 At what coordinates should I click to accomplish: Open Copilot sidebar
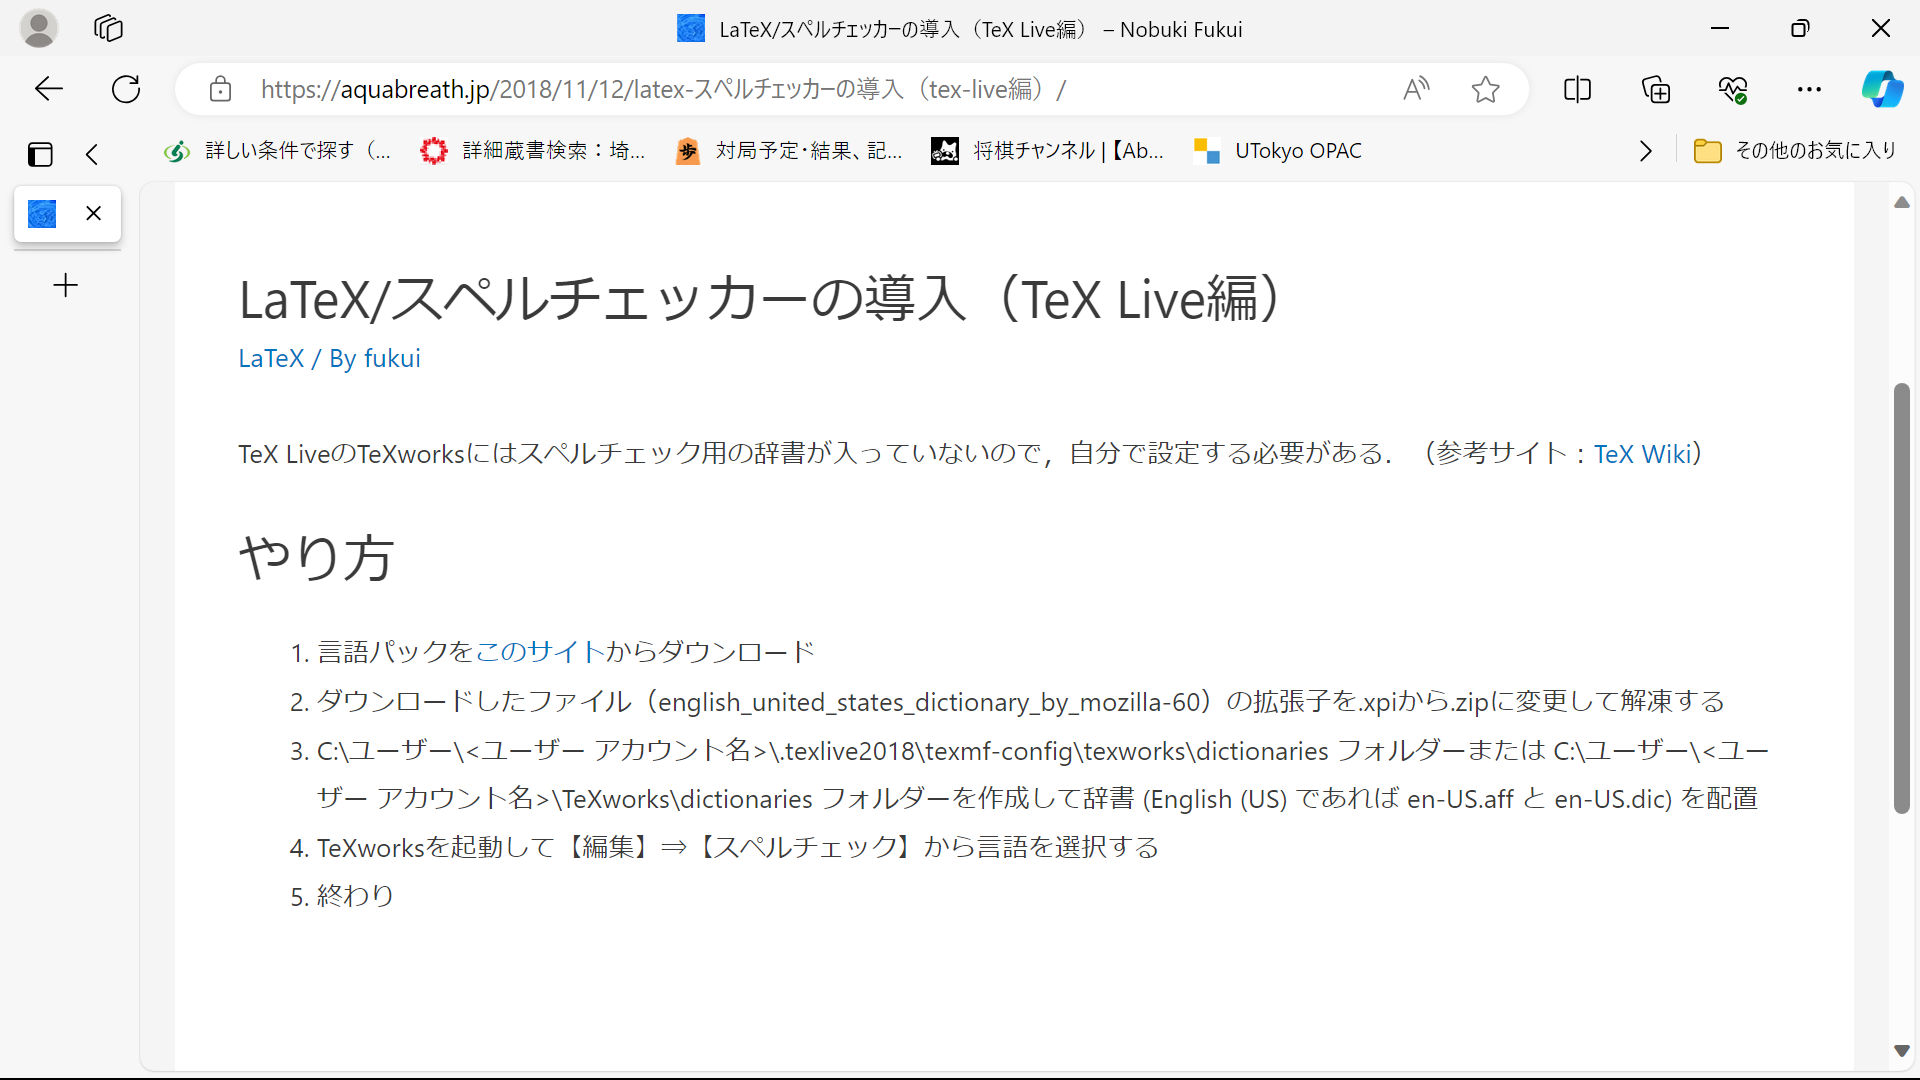pos(1882,89)
